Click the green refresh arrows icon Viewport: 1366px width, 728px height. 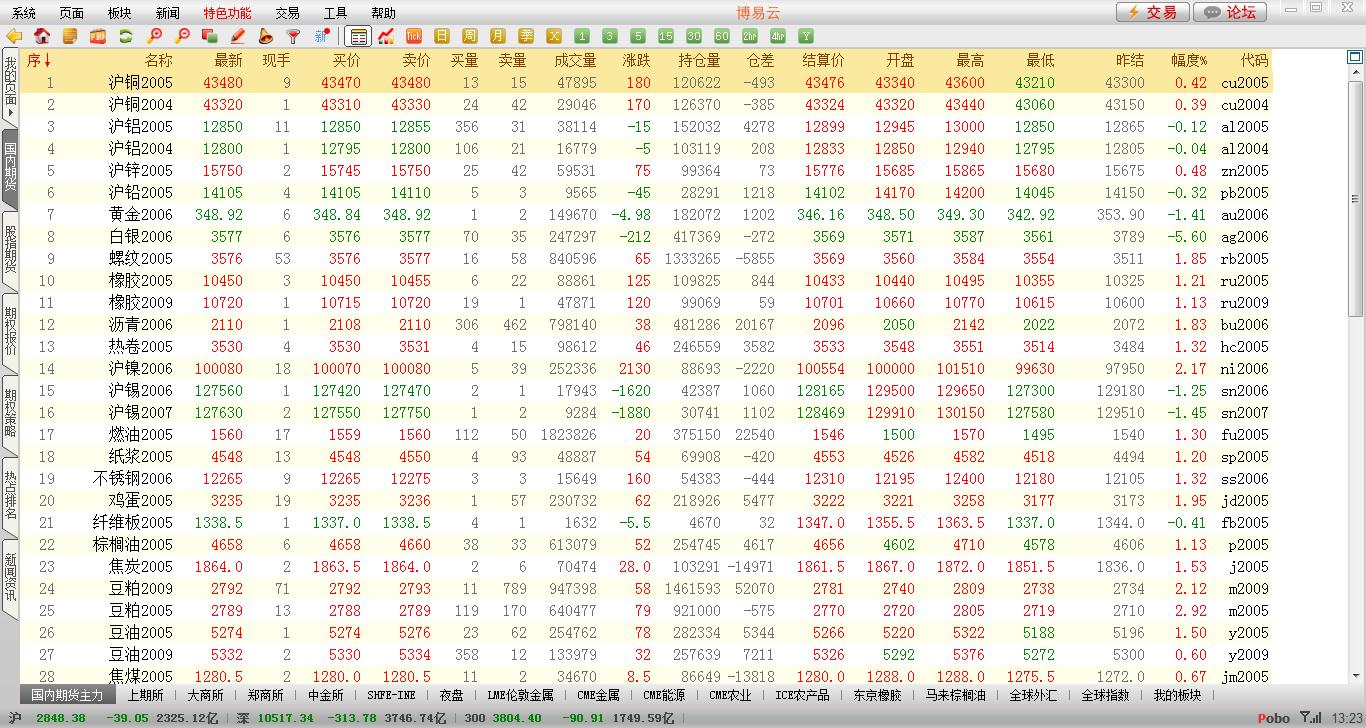(126, 36)
